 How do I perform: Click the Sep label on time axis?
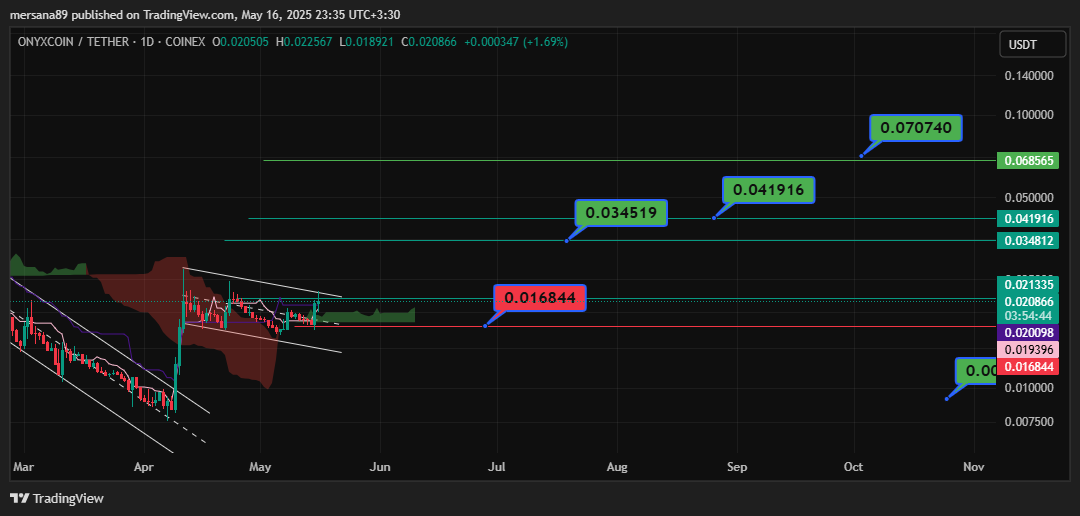(x=737, y=467)
